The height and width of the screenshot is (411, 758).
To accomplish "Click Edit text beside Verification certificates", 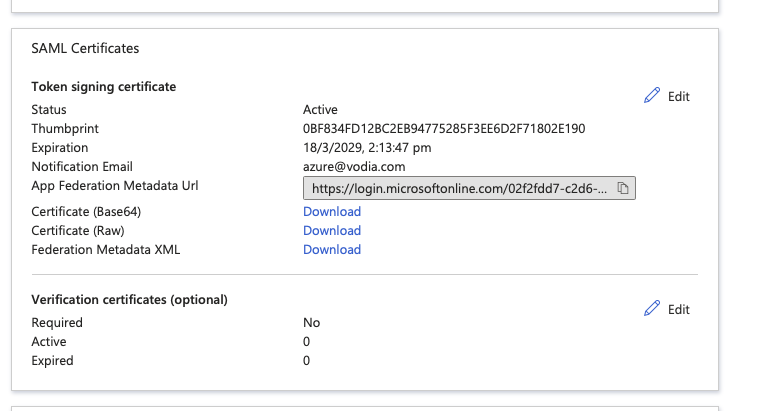I will (679, 310).
